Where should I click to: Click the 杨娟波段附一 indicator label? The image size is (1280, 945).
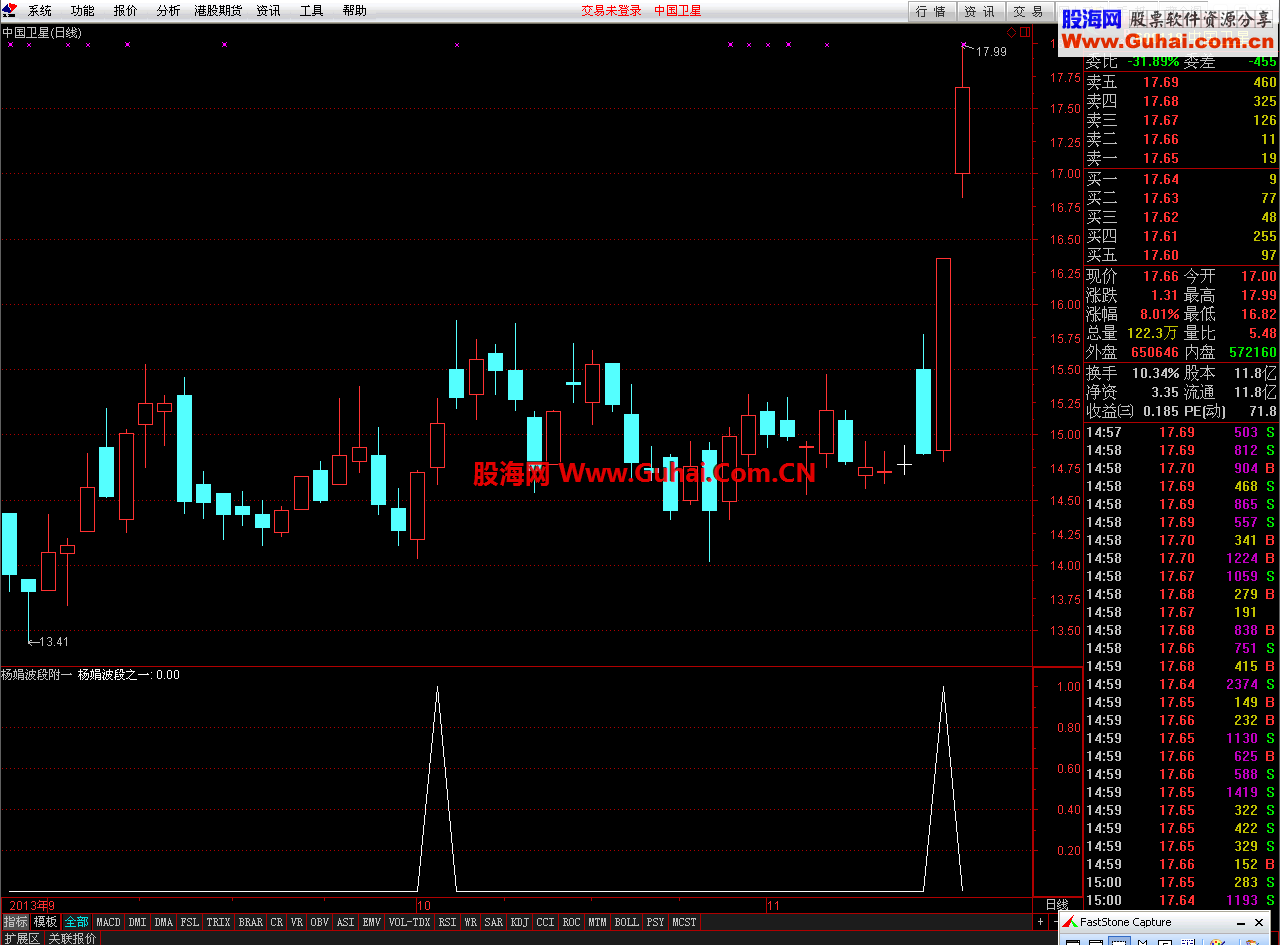pos(37,675)
